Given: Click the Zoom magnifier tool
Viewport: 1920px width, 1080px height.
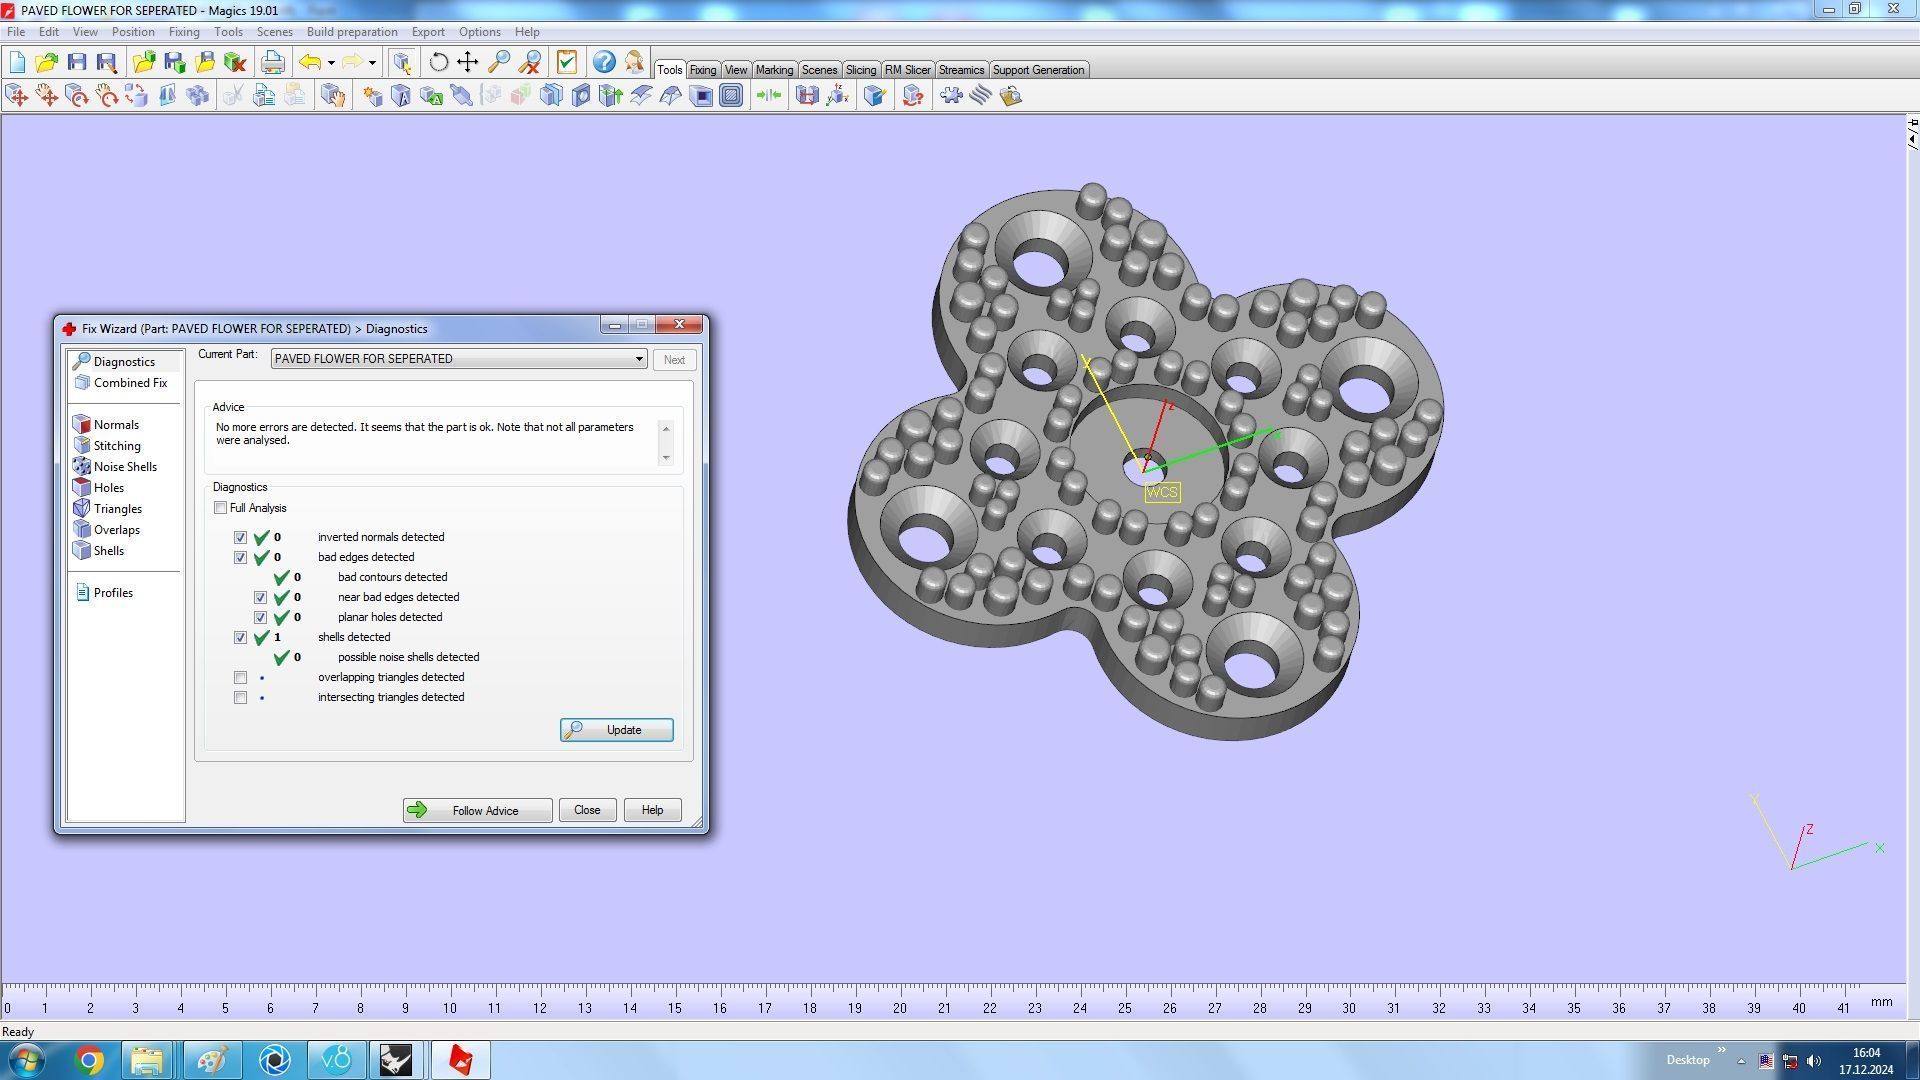Looking at the screenshot, I should point(498,62).
